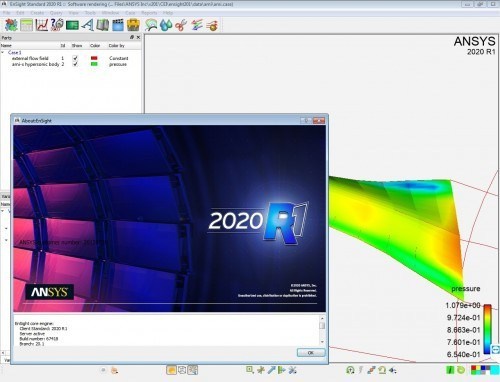Click the pressure color legend bar
500x382 pixels.
[487, 329]
